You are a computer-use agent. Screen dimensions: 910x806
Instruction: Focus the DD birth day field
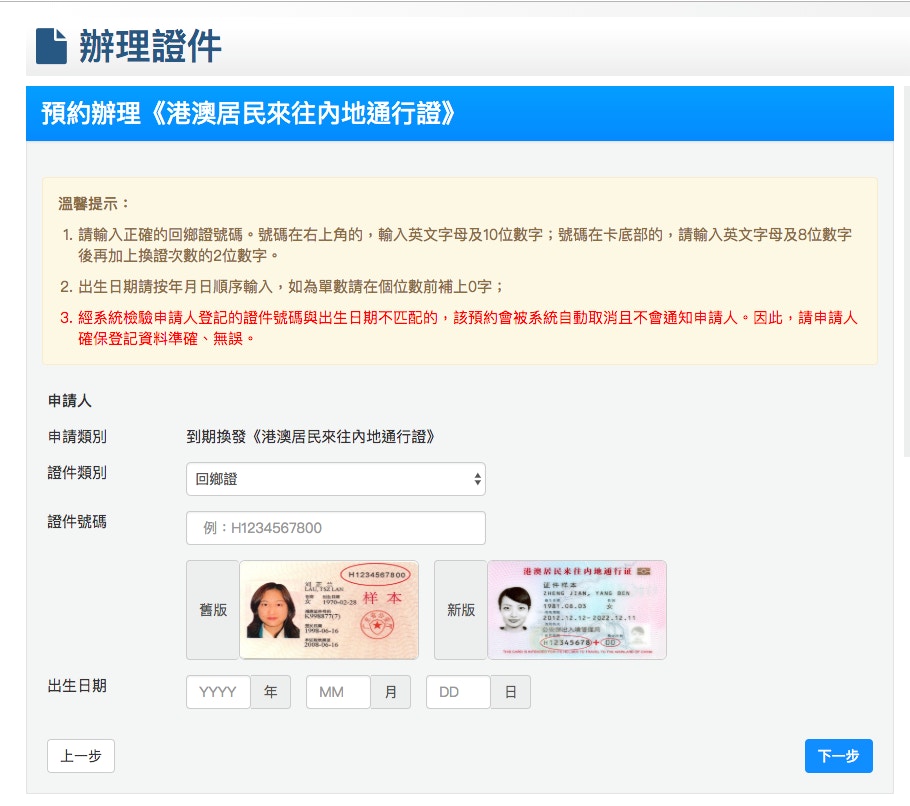click(458, 692)
